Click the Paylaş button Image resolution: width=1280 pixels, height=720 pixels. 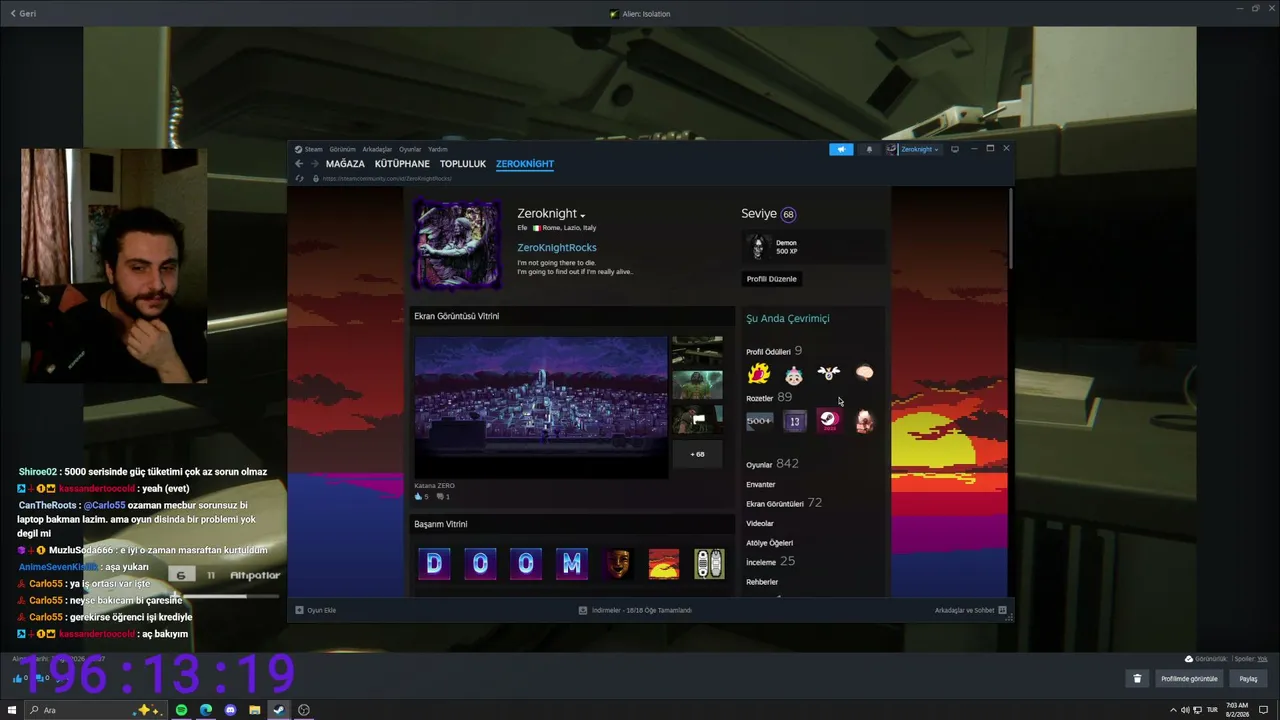click(1248, 679)
